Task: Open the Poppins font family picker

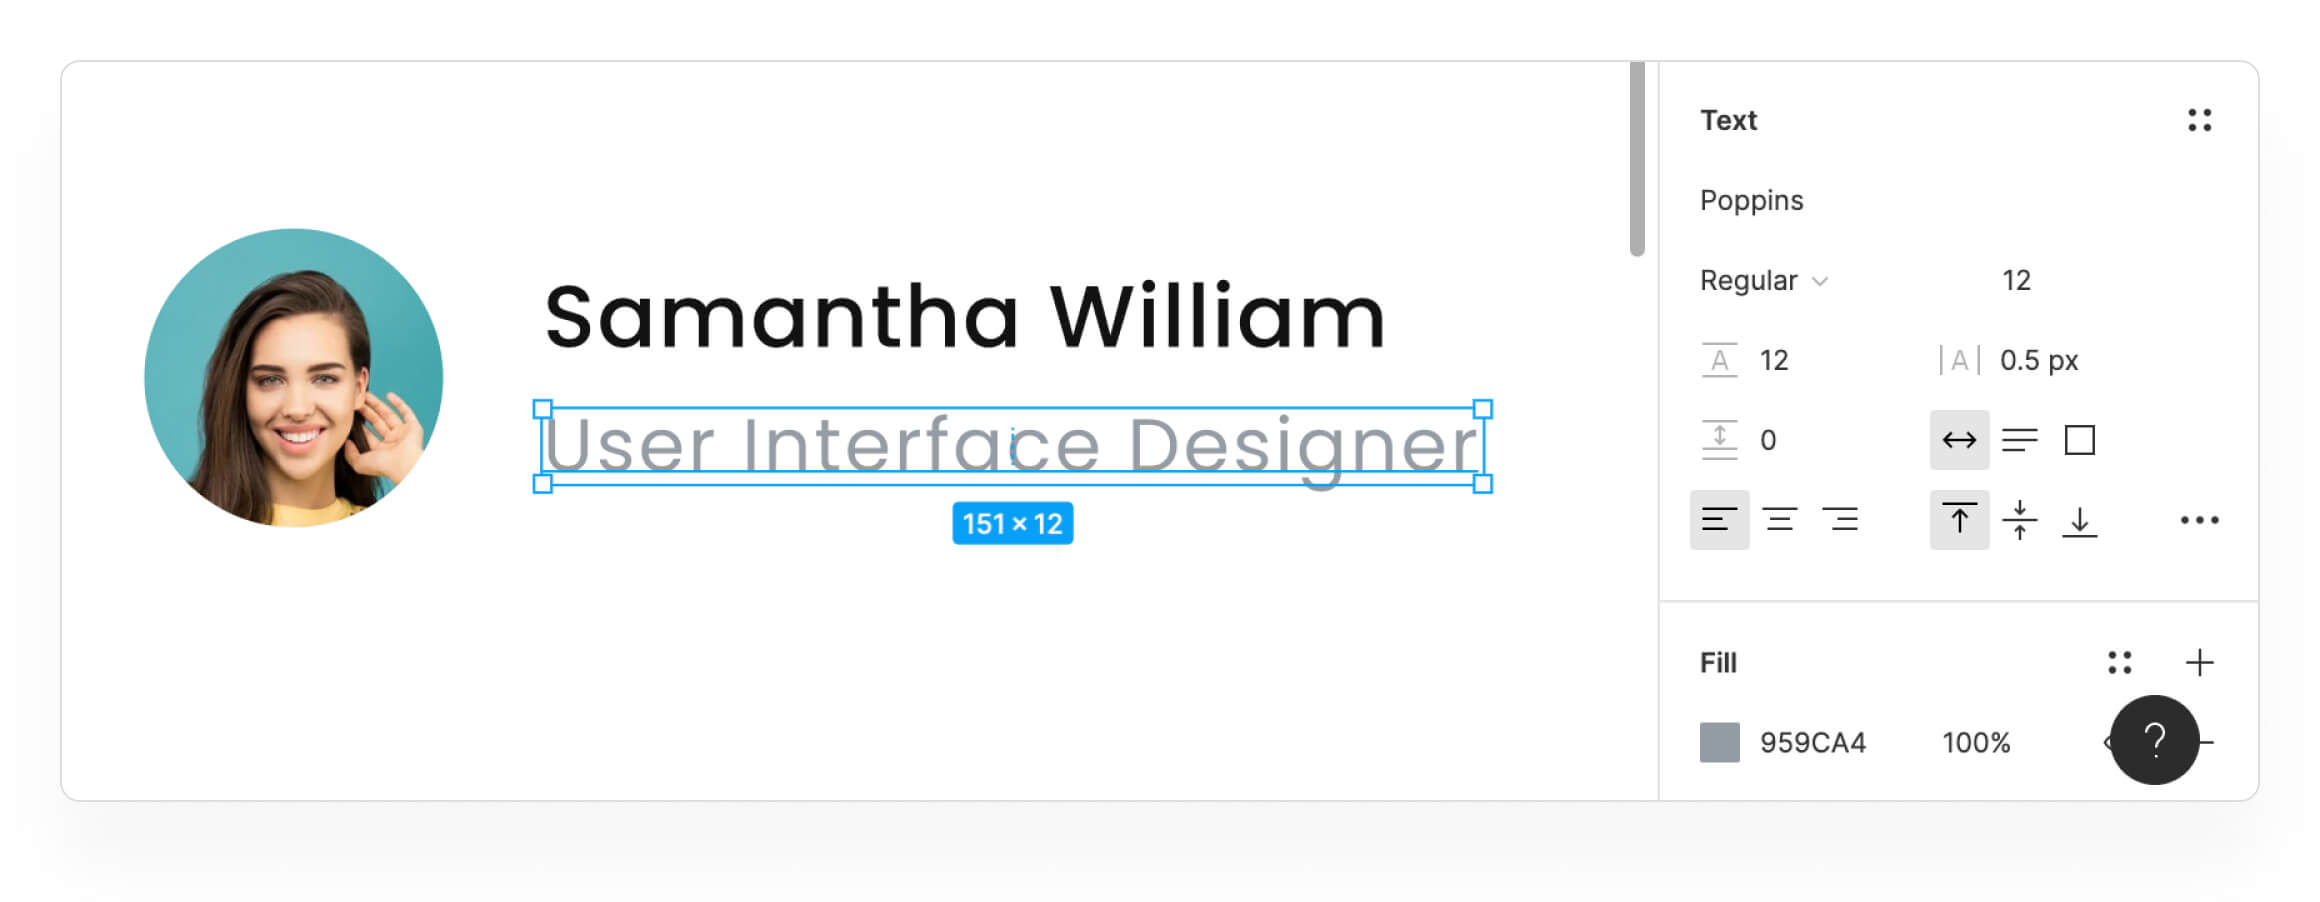Action: pos(1752,200)
